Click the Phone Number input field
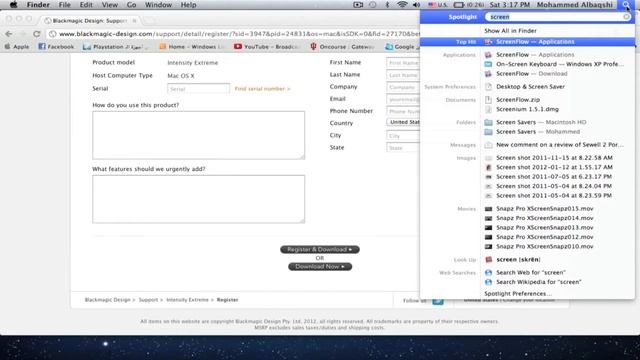The image size is (640, 360). [403, 111]
